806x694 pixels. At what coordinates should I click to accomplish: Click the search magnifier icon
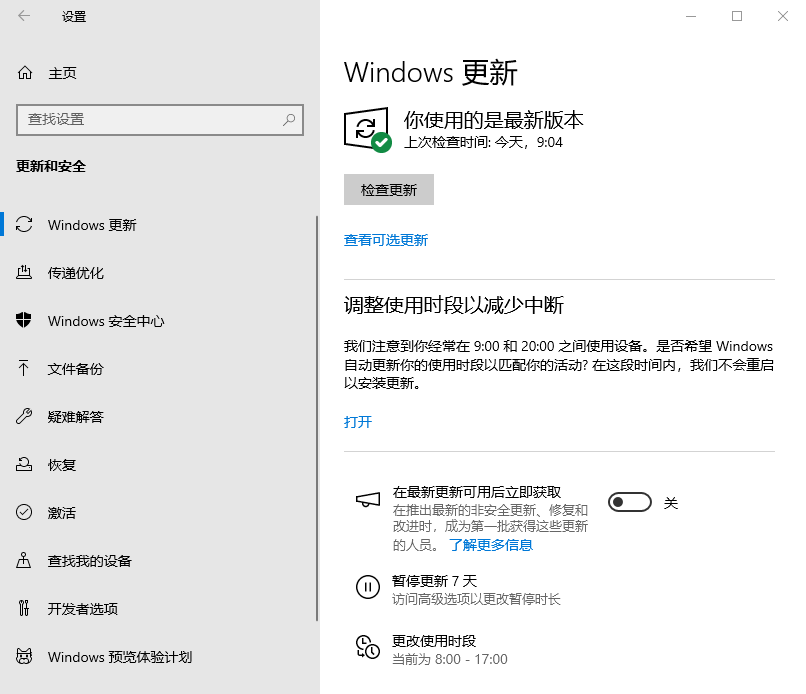[x=289, y=120]
